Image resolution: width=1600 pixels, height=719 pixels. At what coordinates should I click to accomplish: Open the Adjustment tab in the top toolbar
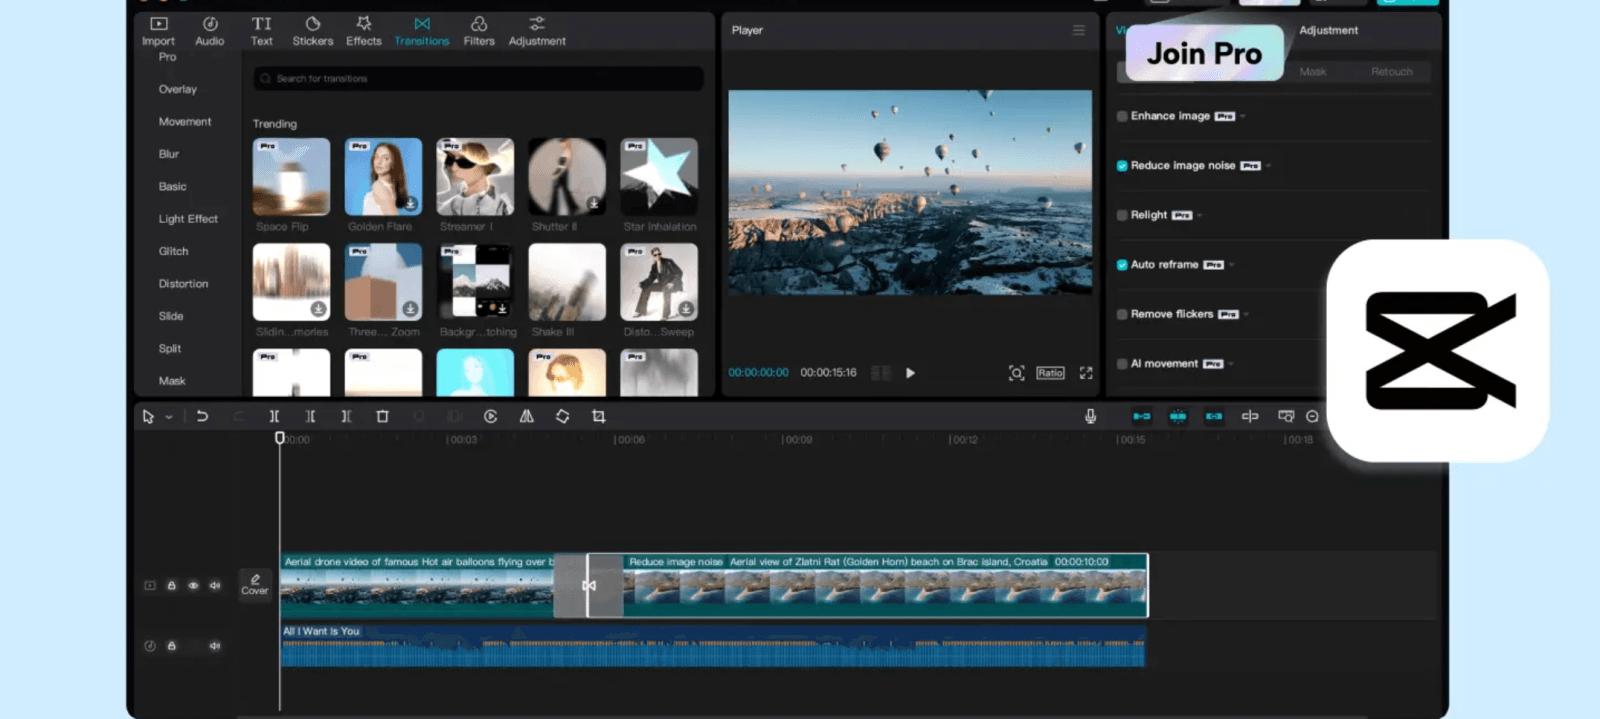point(537,31)
